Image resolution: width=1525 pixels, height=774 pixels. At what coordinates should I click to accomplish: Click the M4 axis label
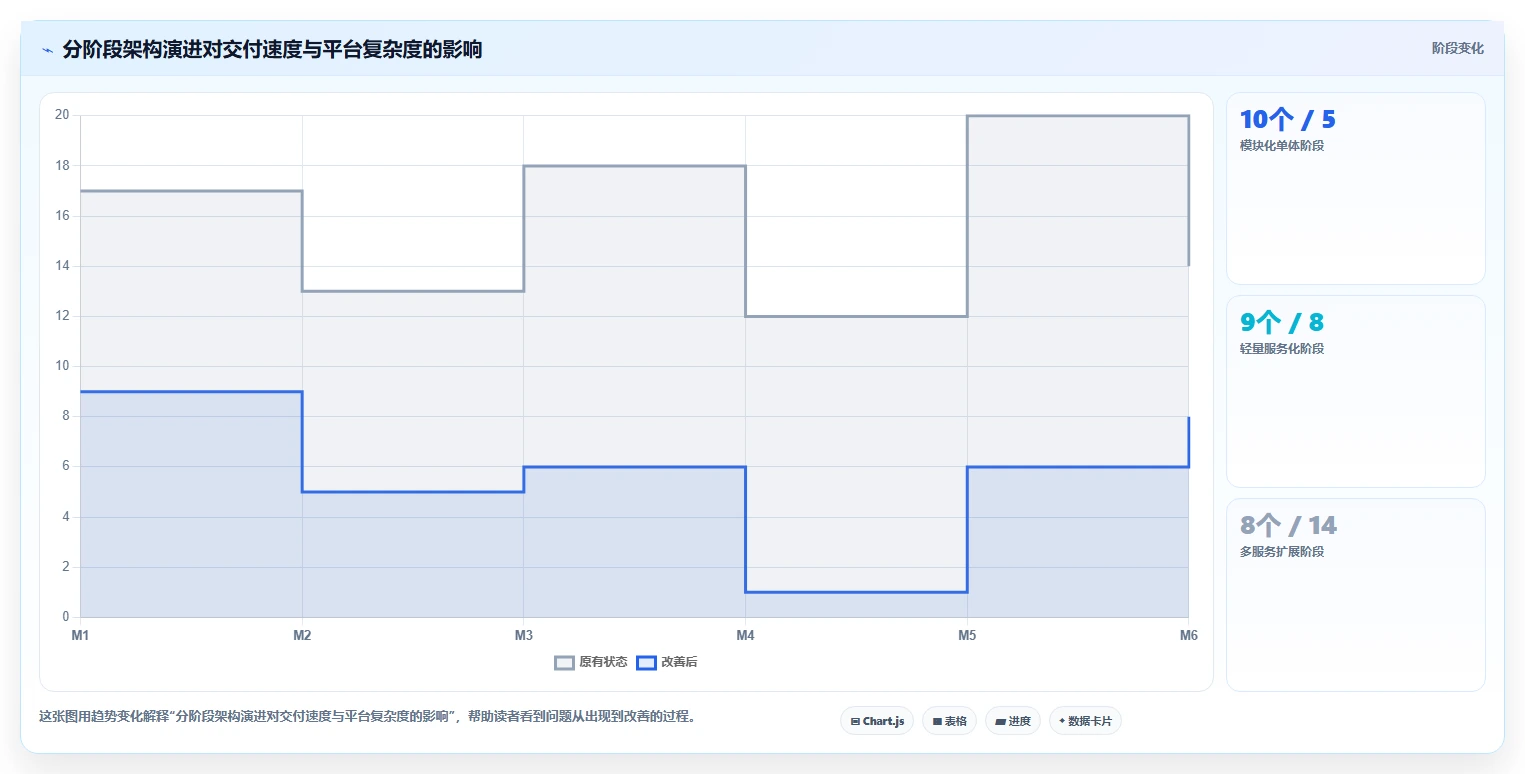745,635
